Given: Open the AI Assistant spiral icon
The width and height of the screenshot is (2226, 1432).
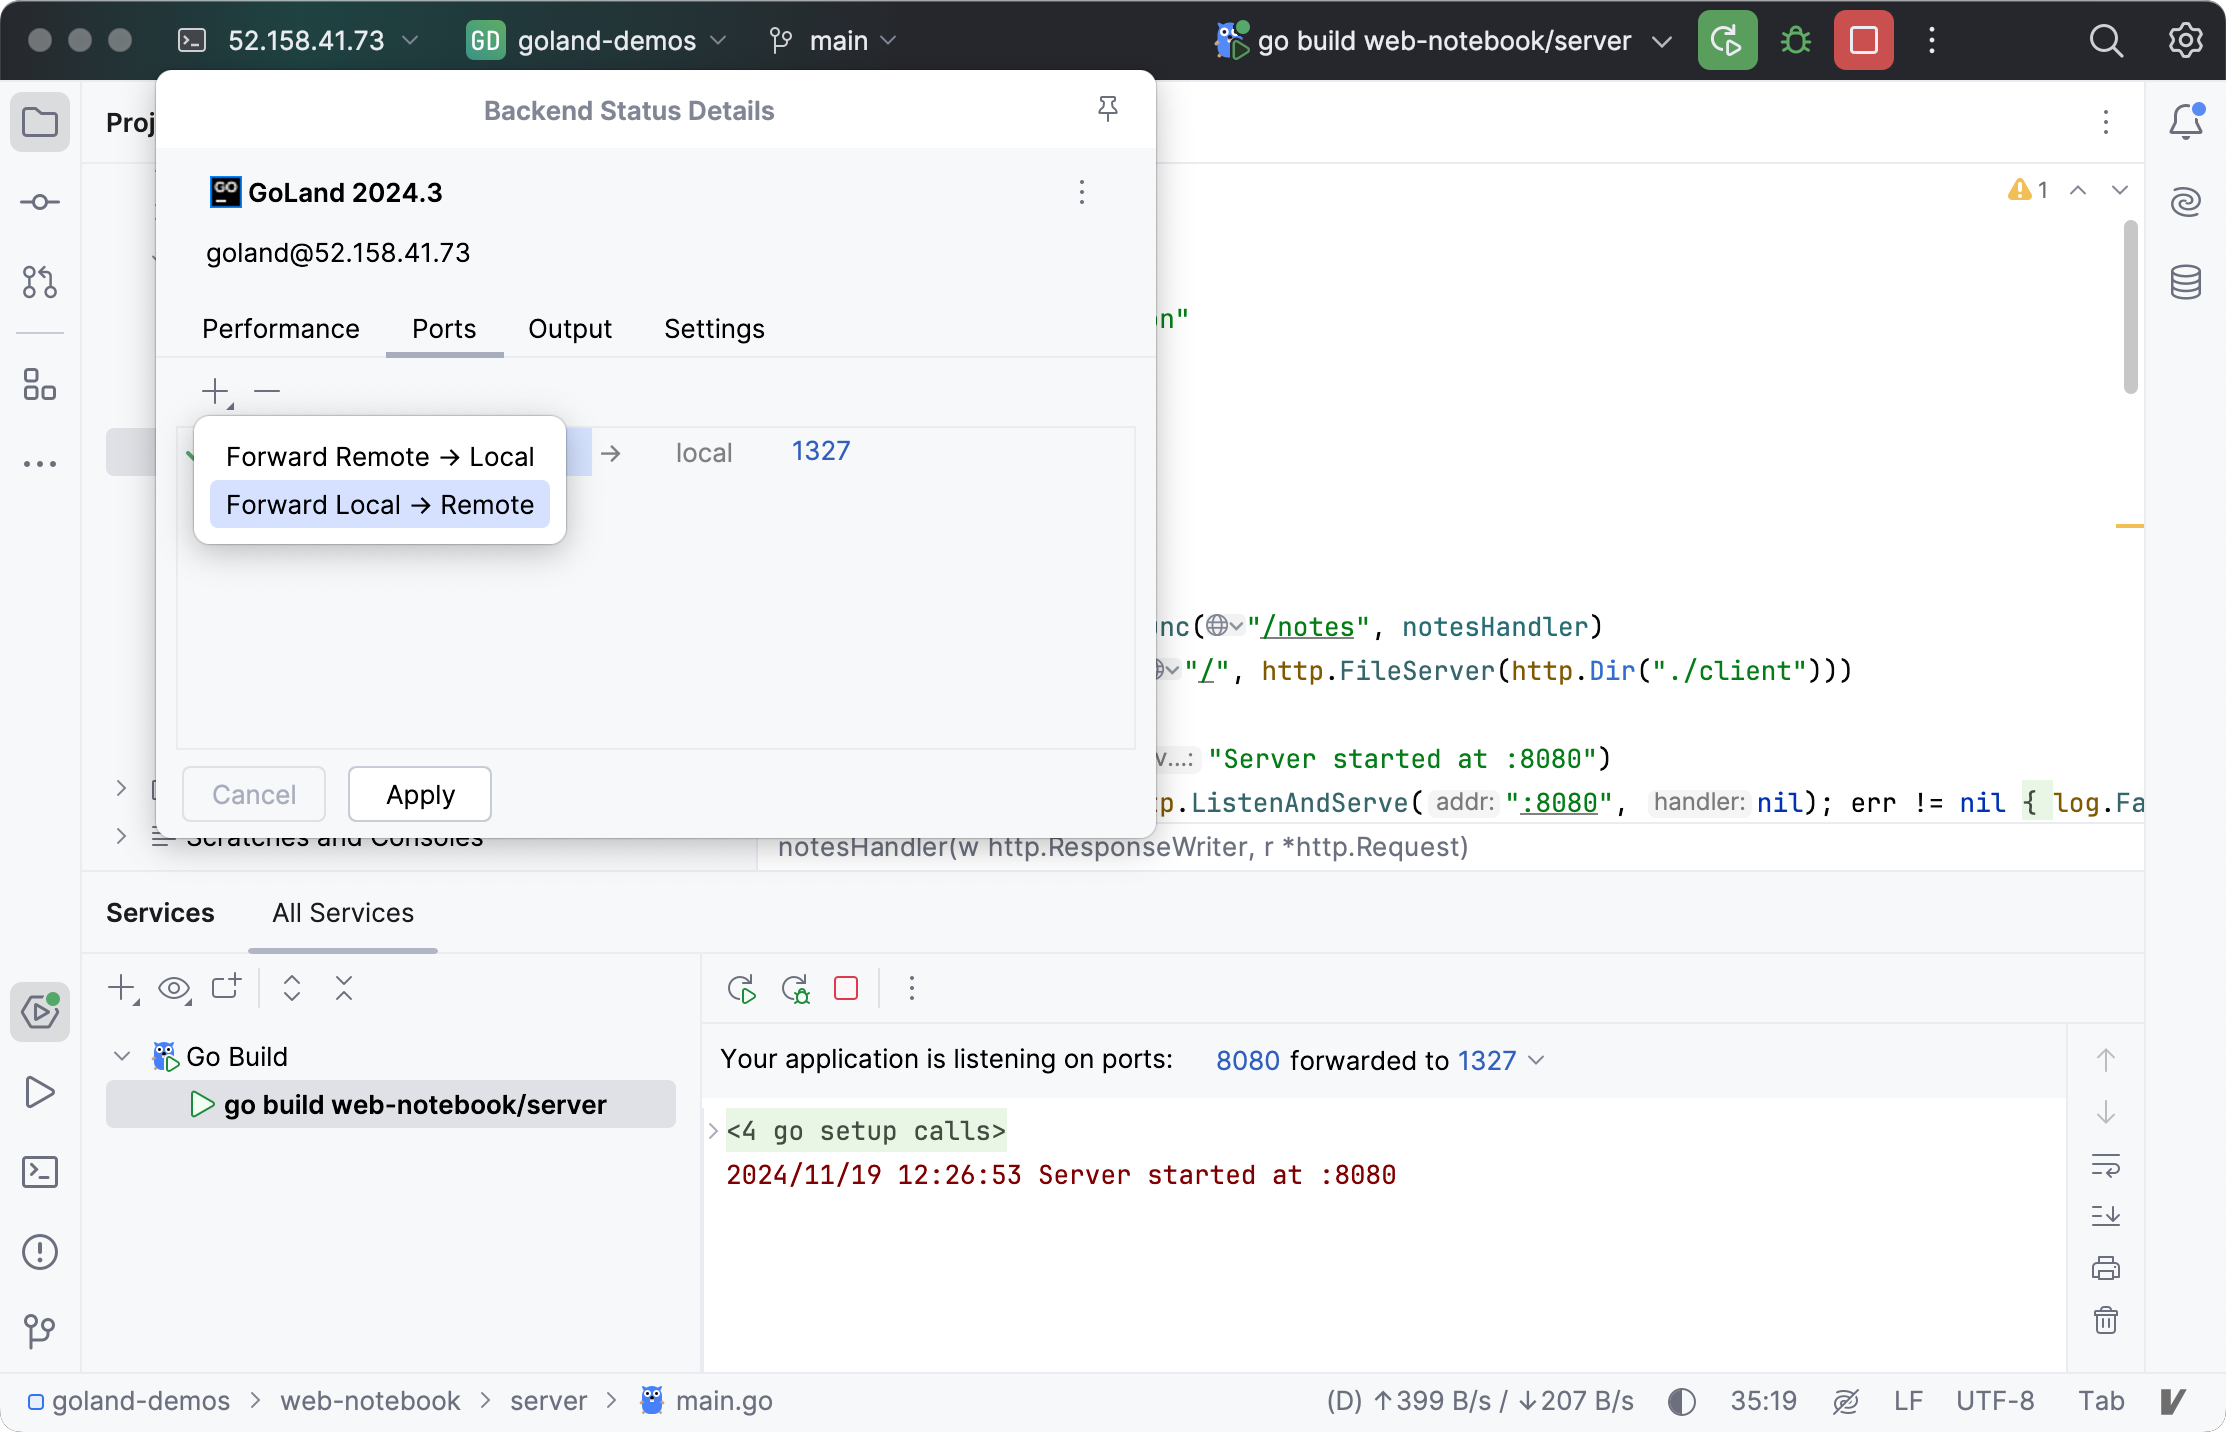Looking at the screenshot, I should click(x=2185, y=202).
